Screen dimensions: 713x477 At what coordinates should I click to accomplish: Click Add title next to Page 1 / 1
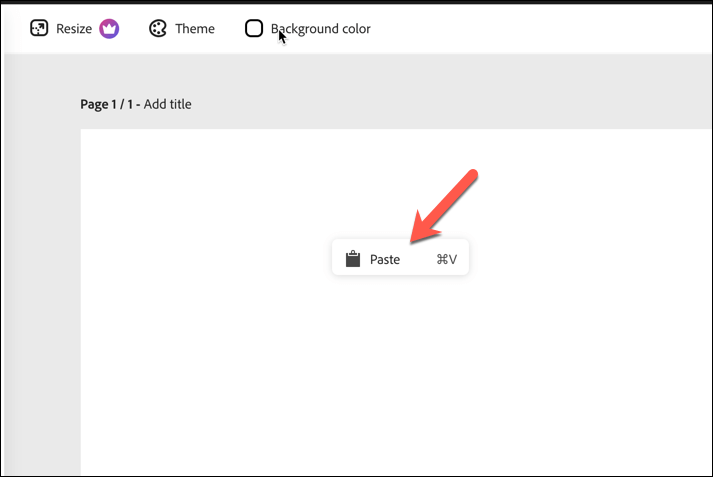point(168,104)
